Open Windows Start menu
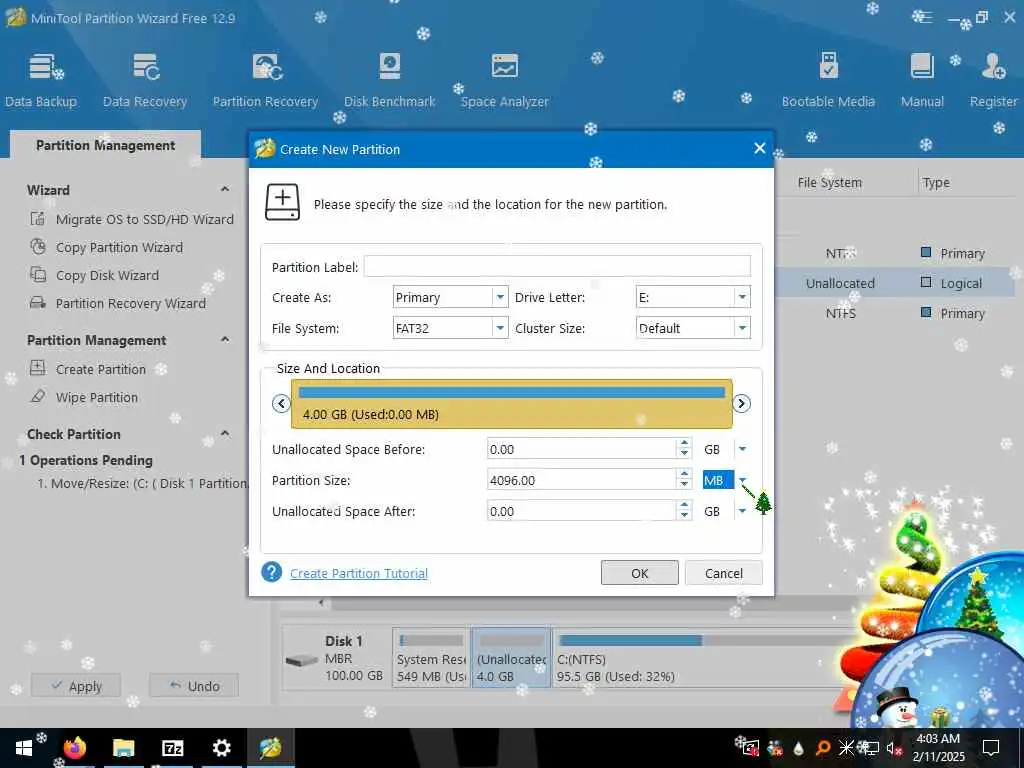The image size is (1024, 768). tap(24, 748)
